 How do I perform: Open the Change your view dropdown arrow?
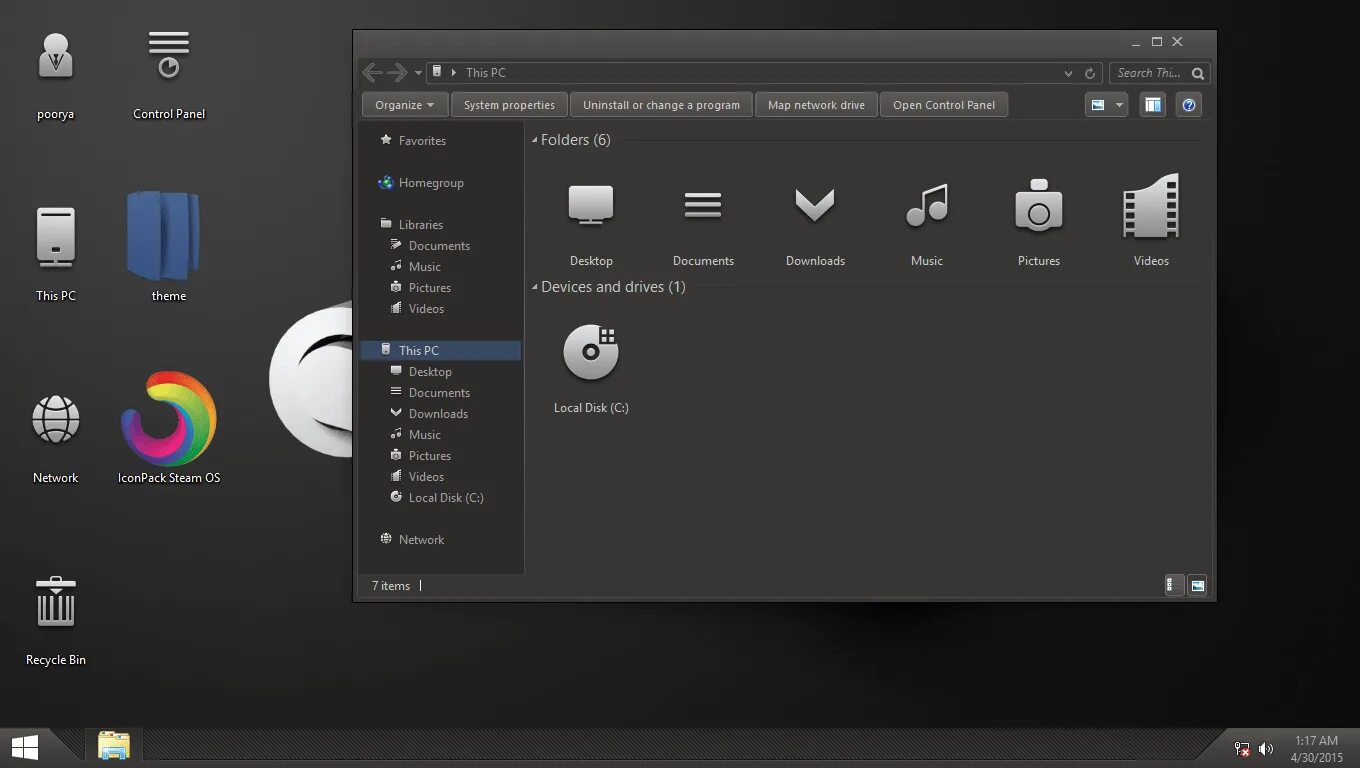(1121, 104)
